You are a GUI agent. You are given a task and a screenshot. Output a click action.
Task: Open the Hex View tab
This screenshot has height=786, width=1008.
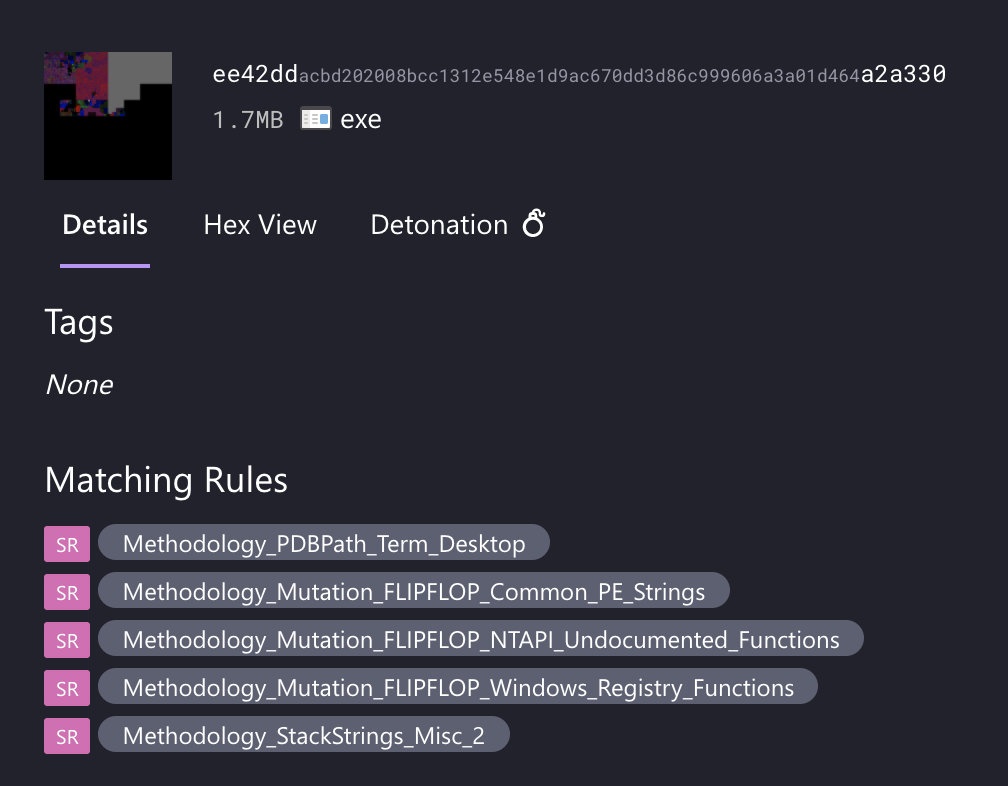260,225
